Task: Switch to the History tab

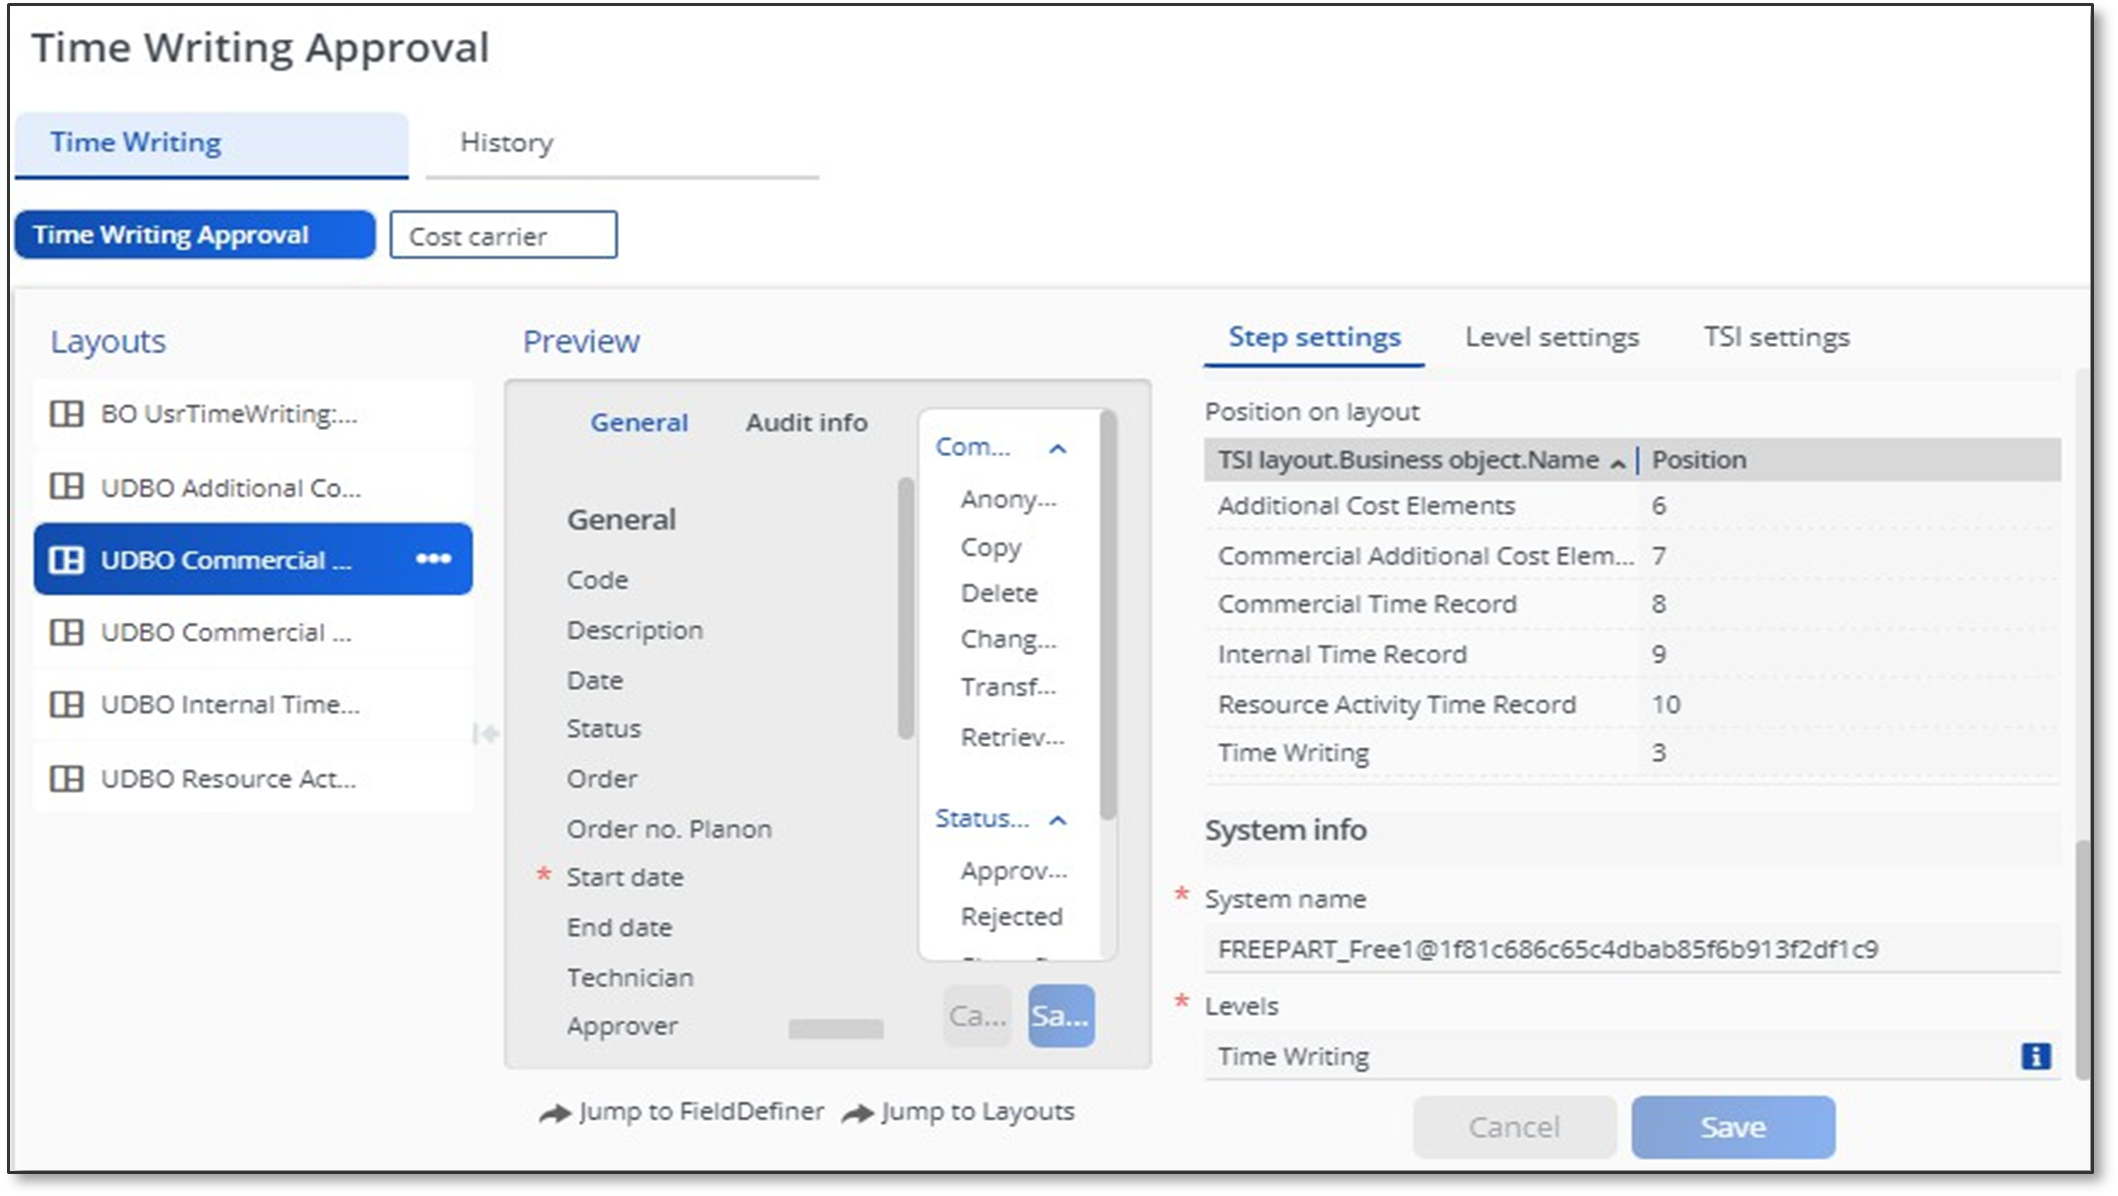Action: [x=622, y=145]
